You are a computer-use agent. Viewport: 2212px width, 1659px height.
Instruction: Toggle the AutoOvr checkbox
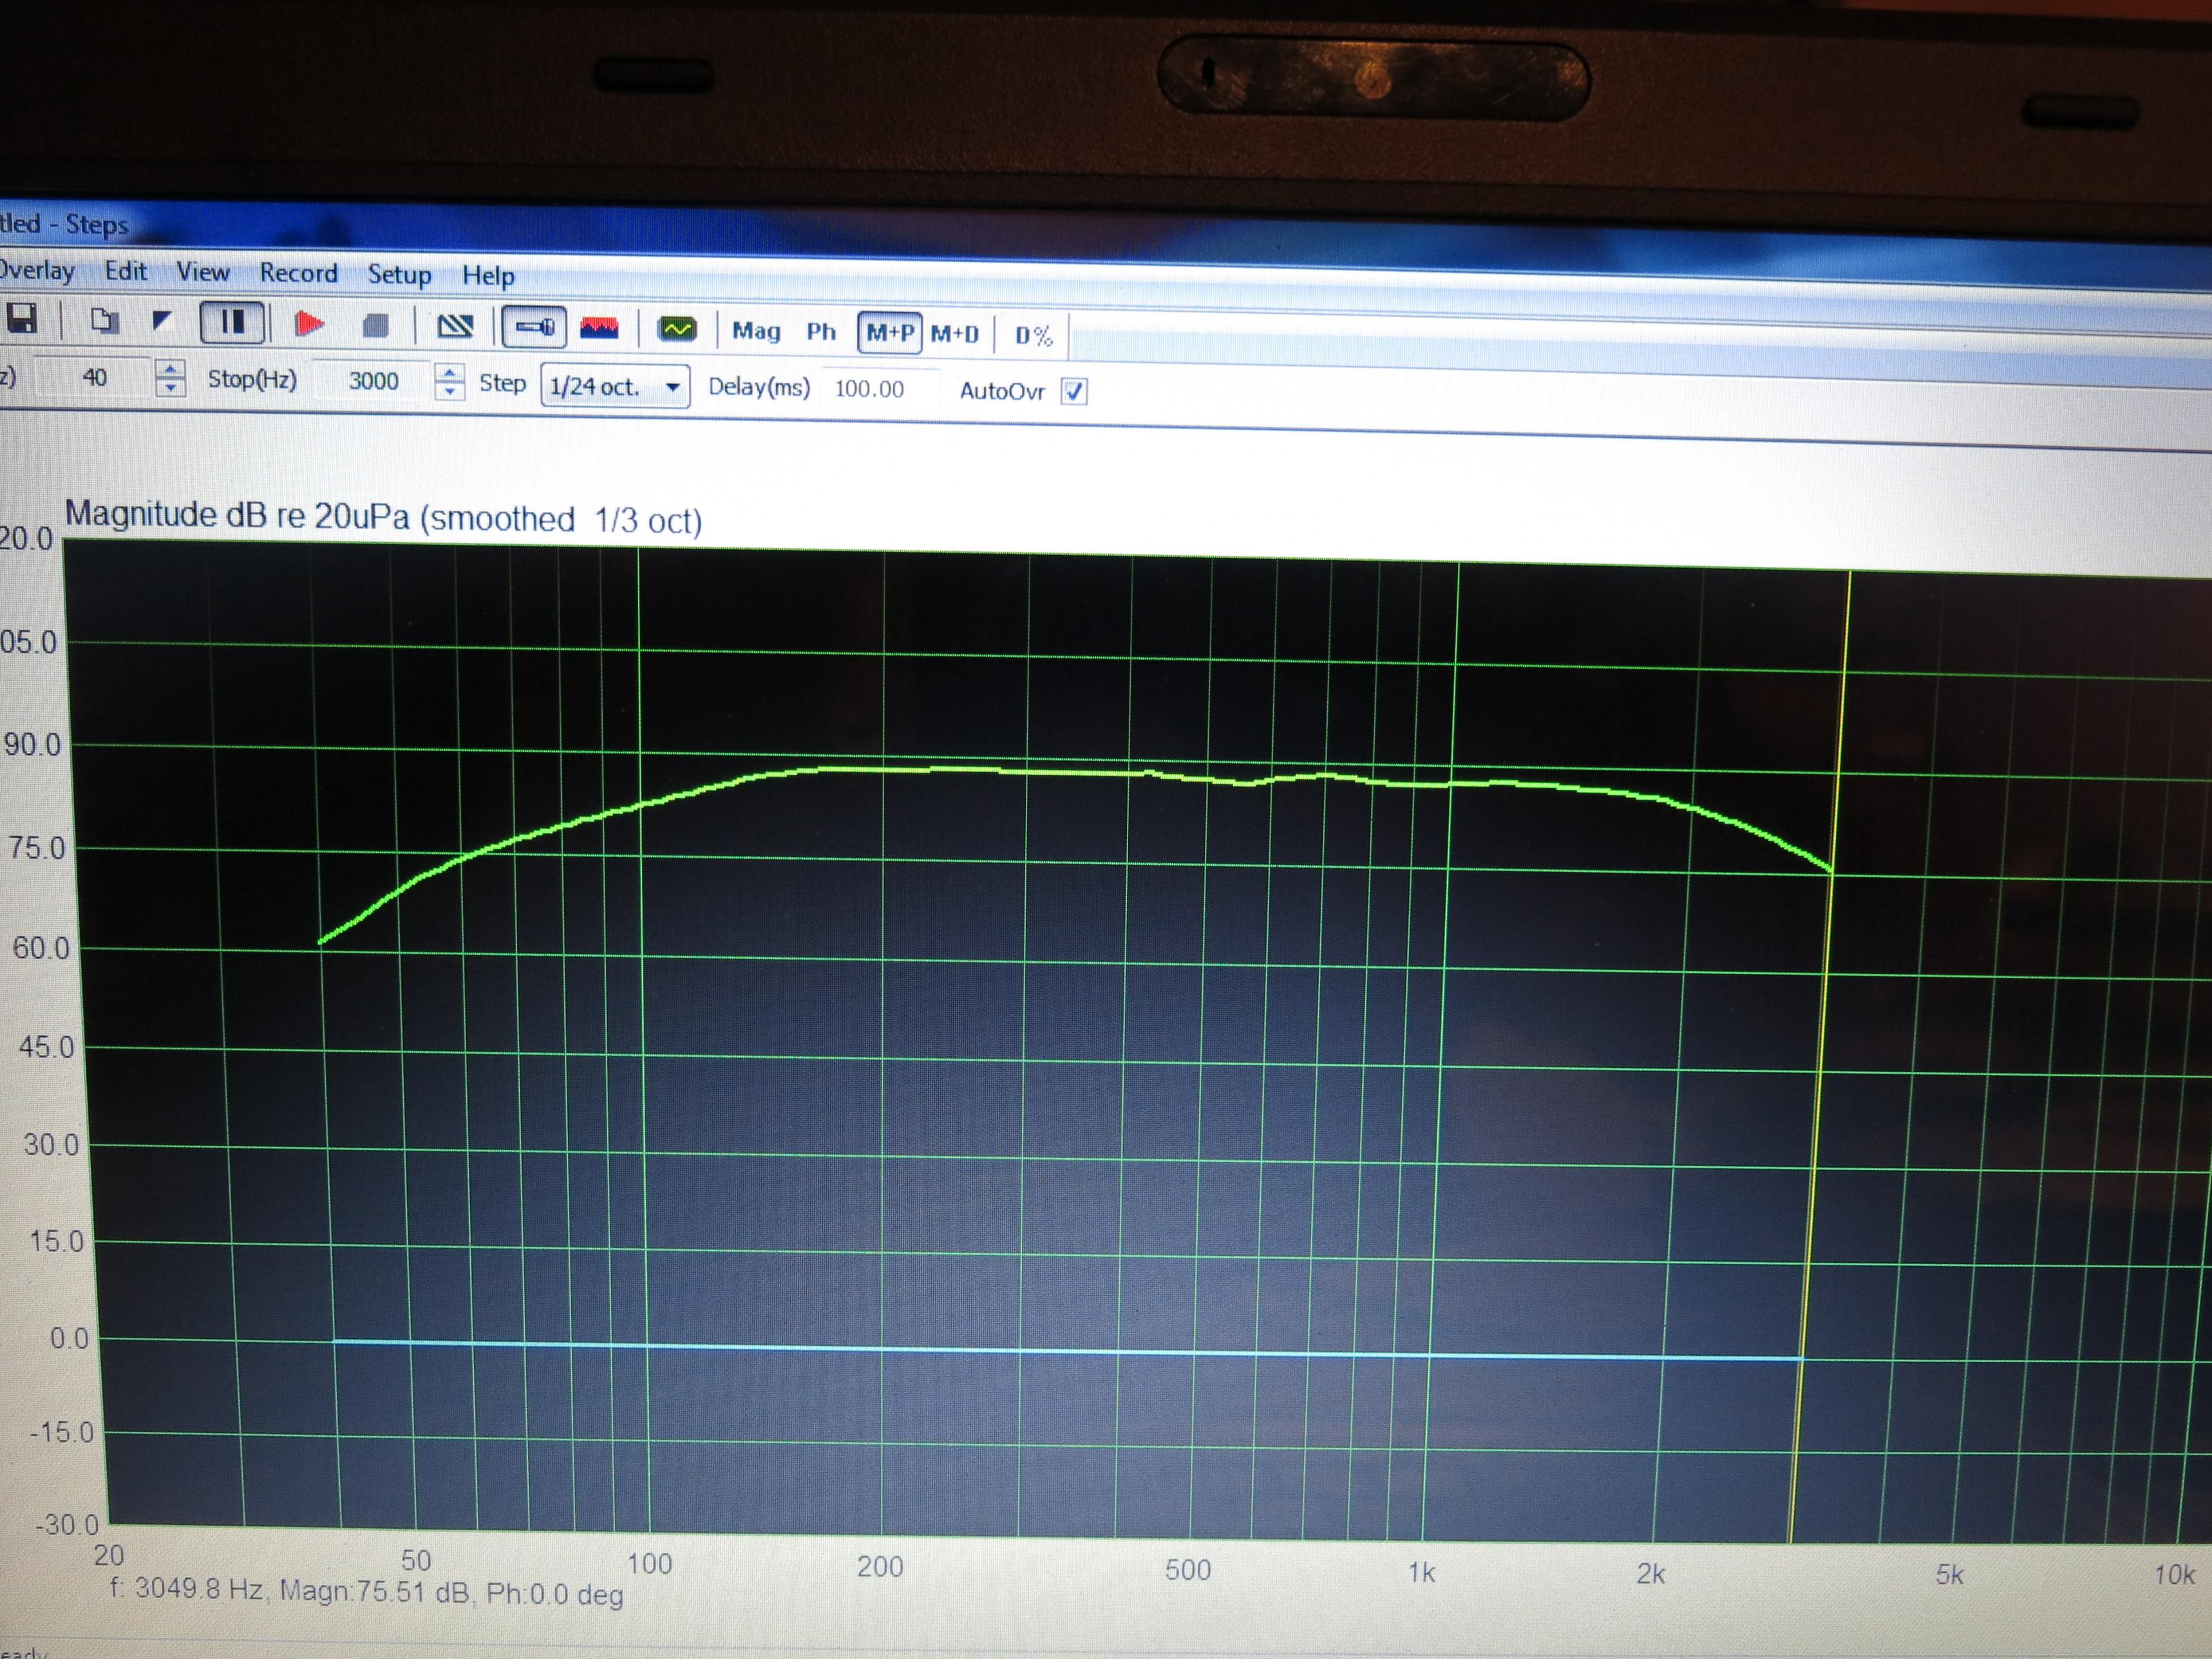[1073, 392]
